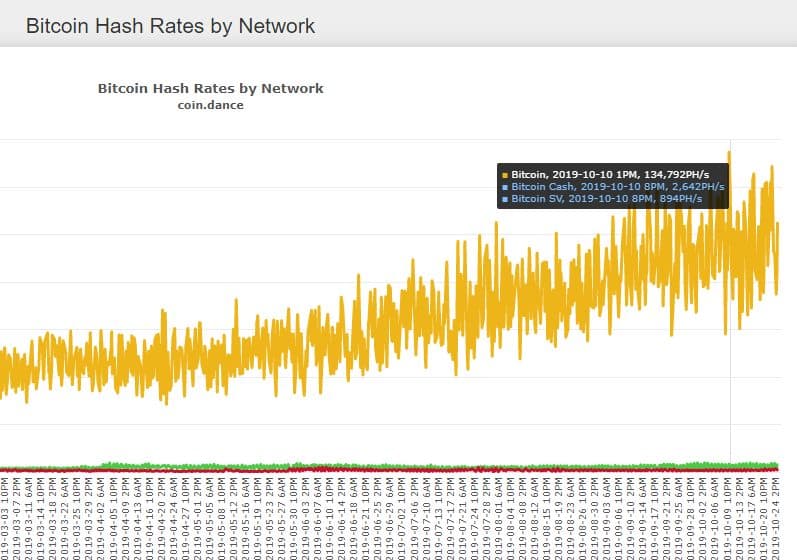Click x-axis label '2019-09-25 6AM'
Image resolution: width=797 pixels, height=560 pixels.
pos(680,518)
